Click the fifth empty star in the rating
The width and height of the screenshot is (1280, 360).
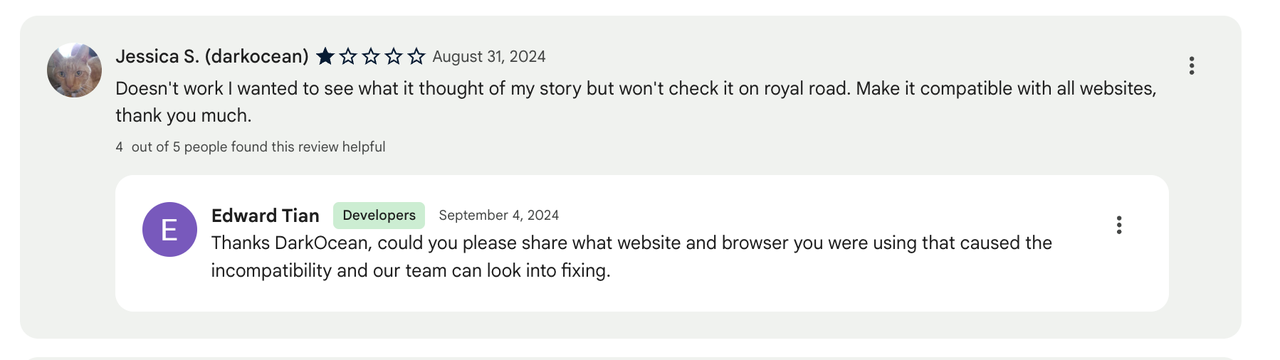[x=417, y=57]
